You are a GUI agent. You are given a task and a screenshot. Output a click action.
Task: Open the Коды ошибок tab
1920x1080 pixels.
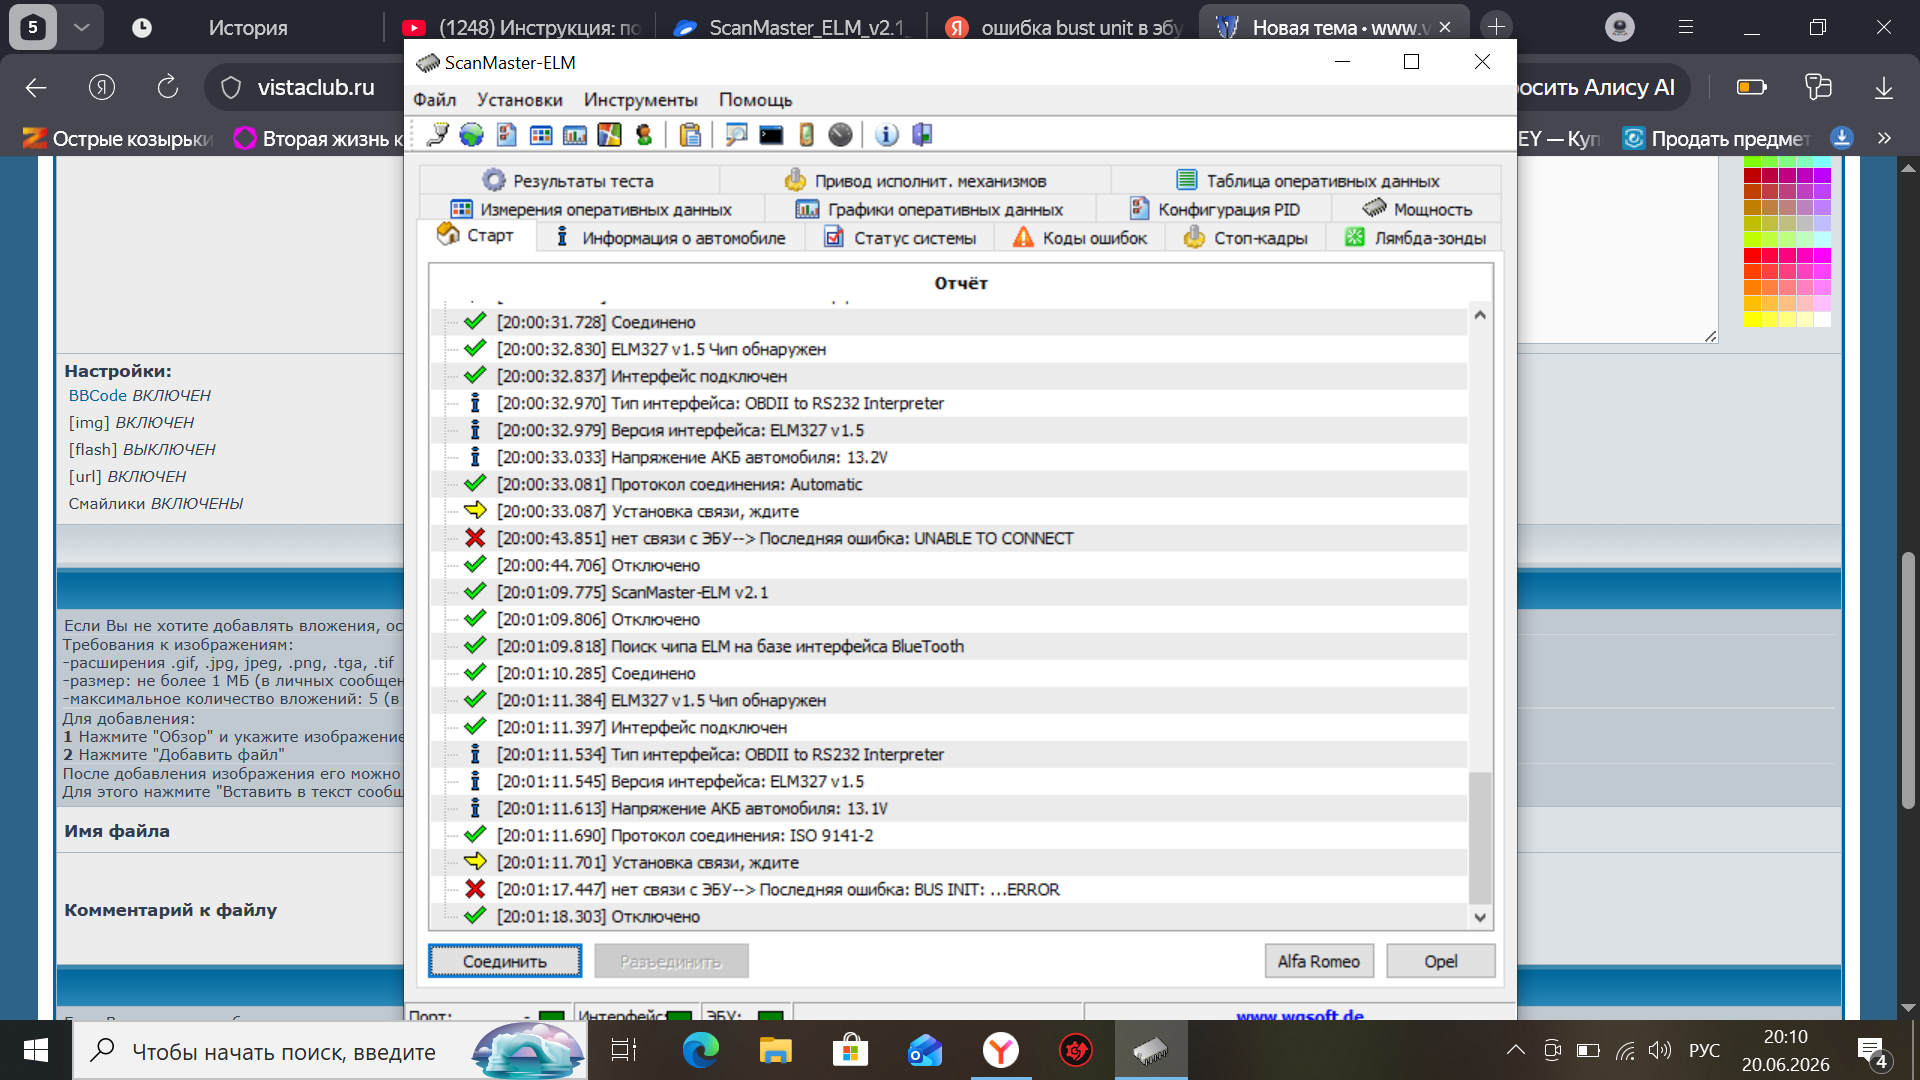pyautogui.click(x=1080, y=238)
